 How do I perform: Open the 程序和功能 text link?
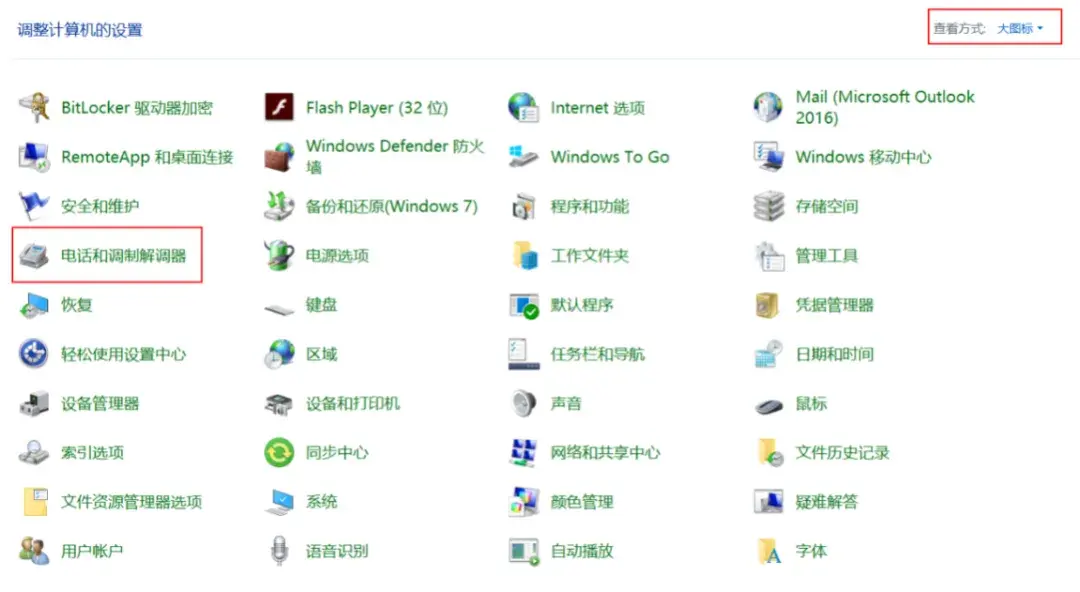click(590, 206)
